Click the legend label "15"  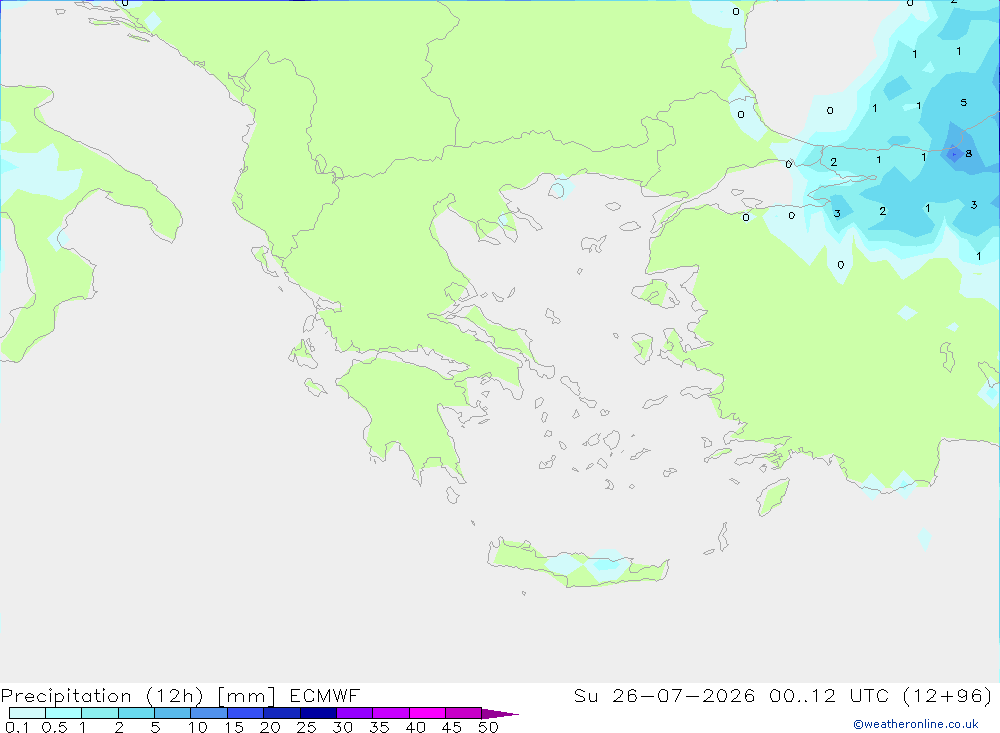[234, 727]
